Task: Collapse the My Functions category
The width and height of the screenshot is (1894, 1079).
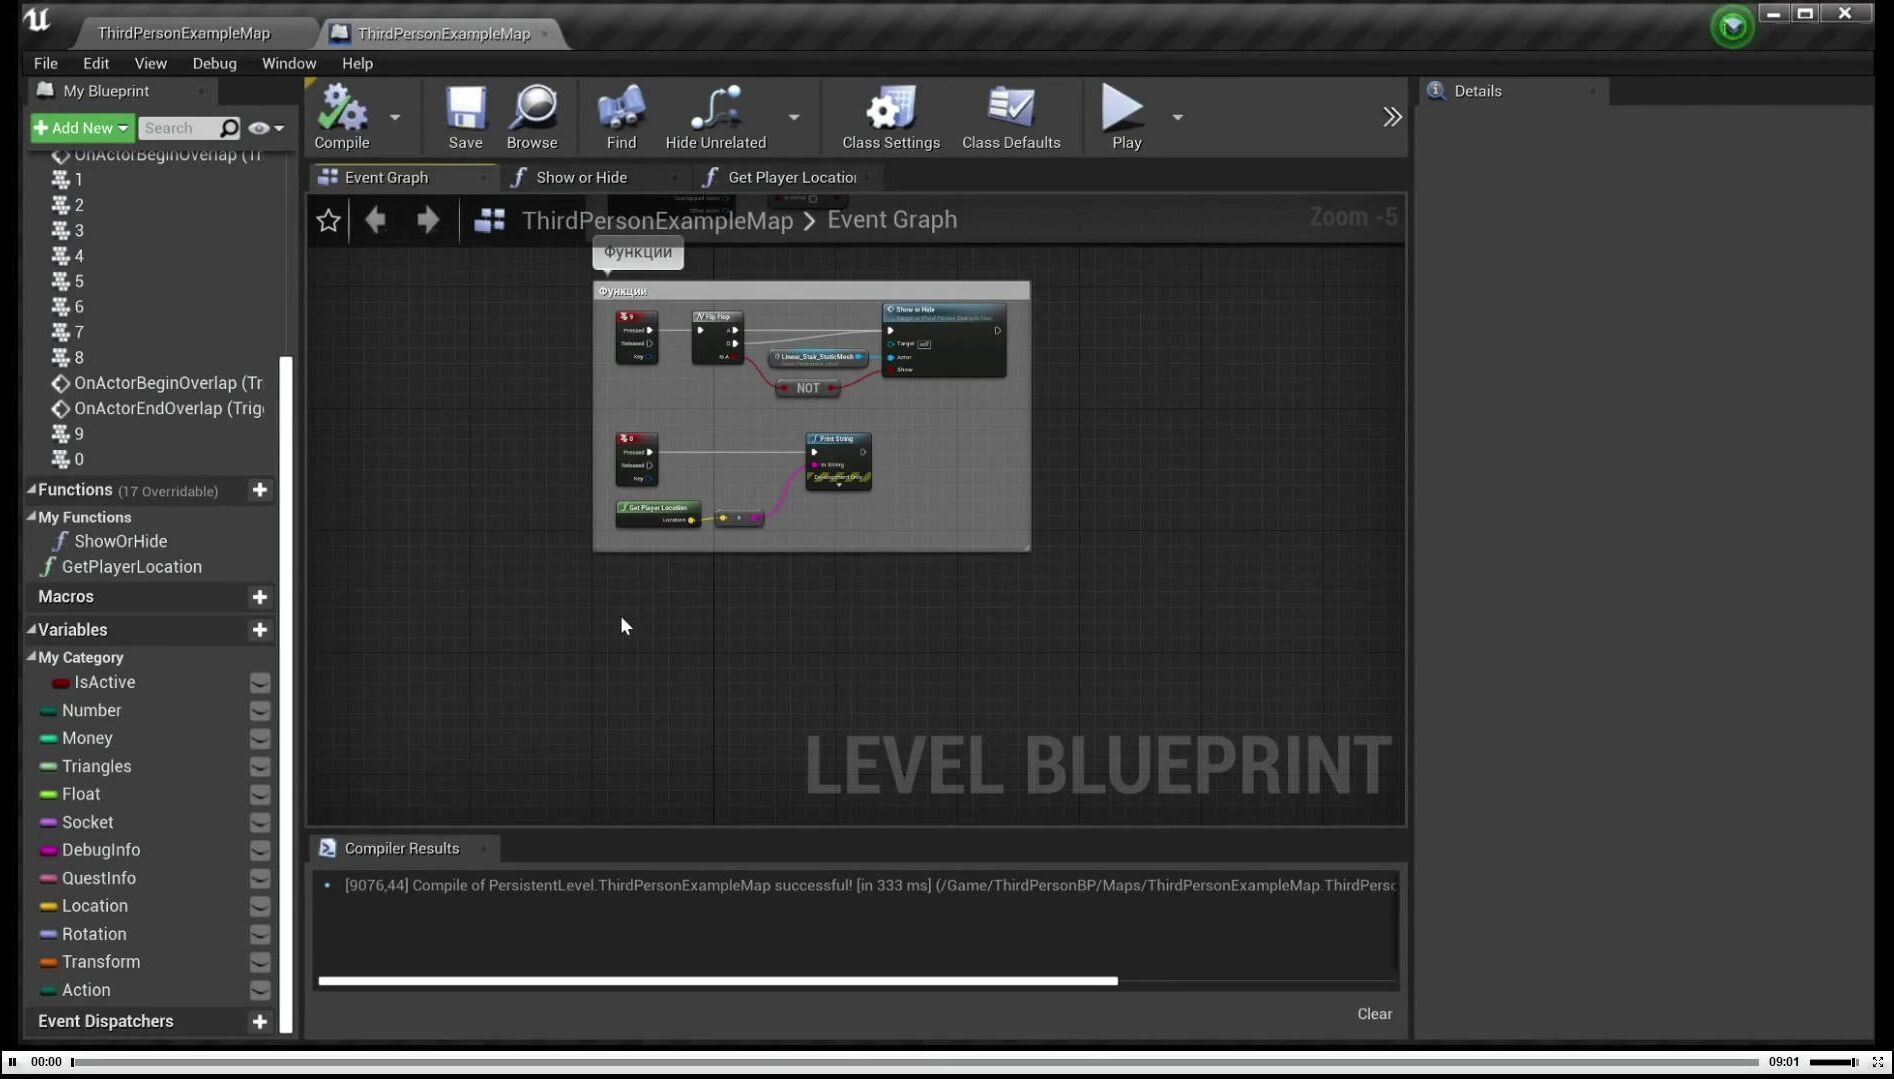Action: pyautogui.click(x=31, y=516)
